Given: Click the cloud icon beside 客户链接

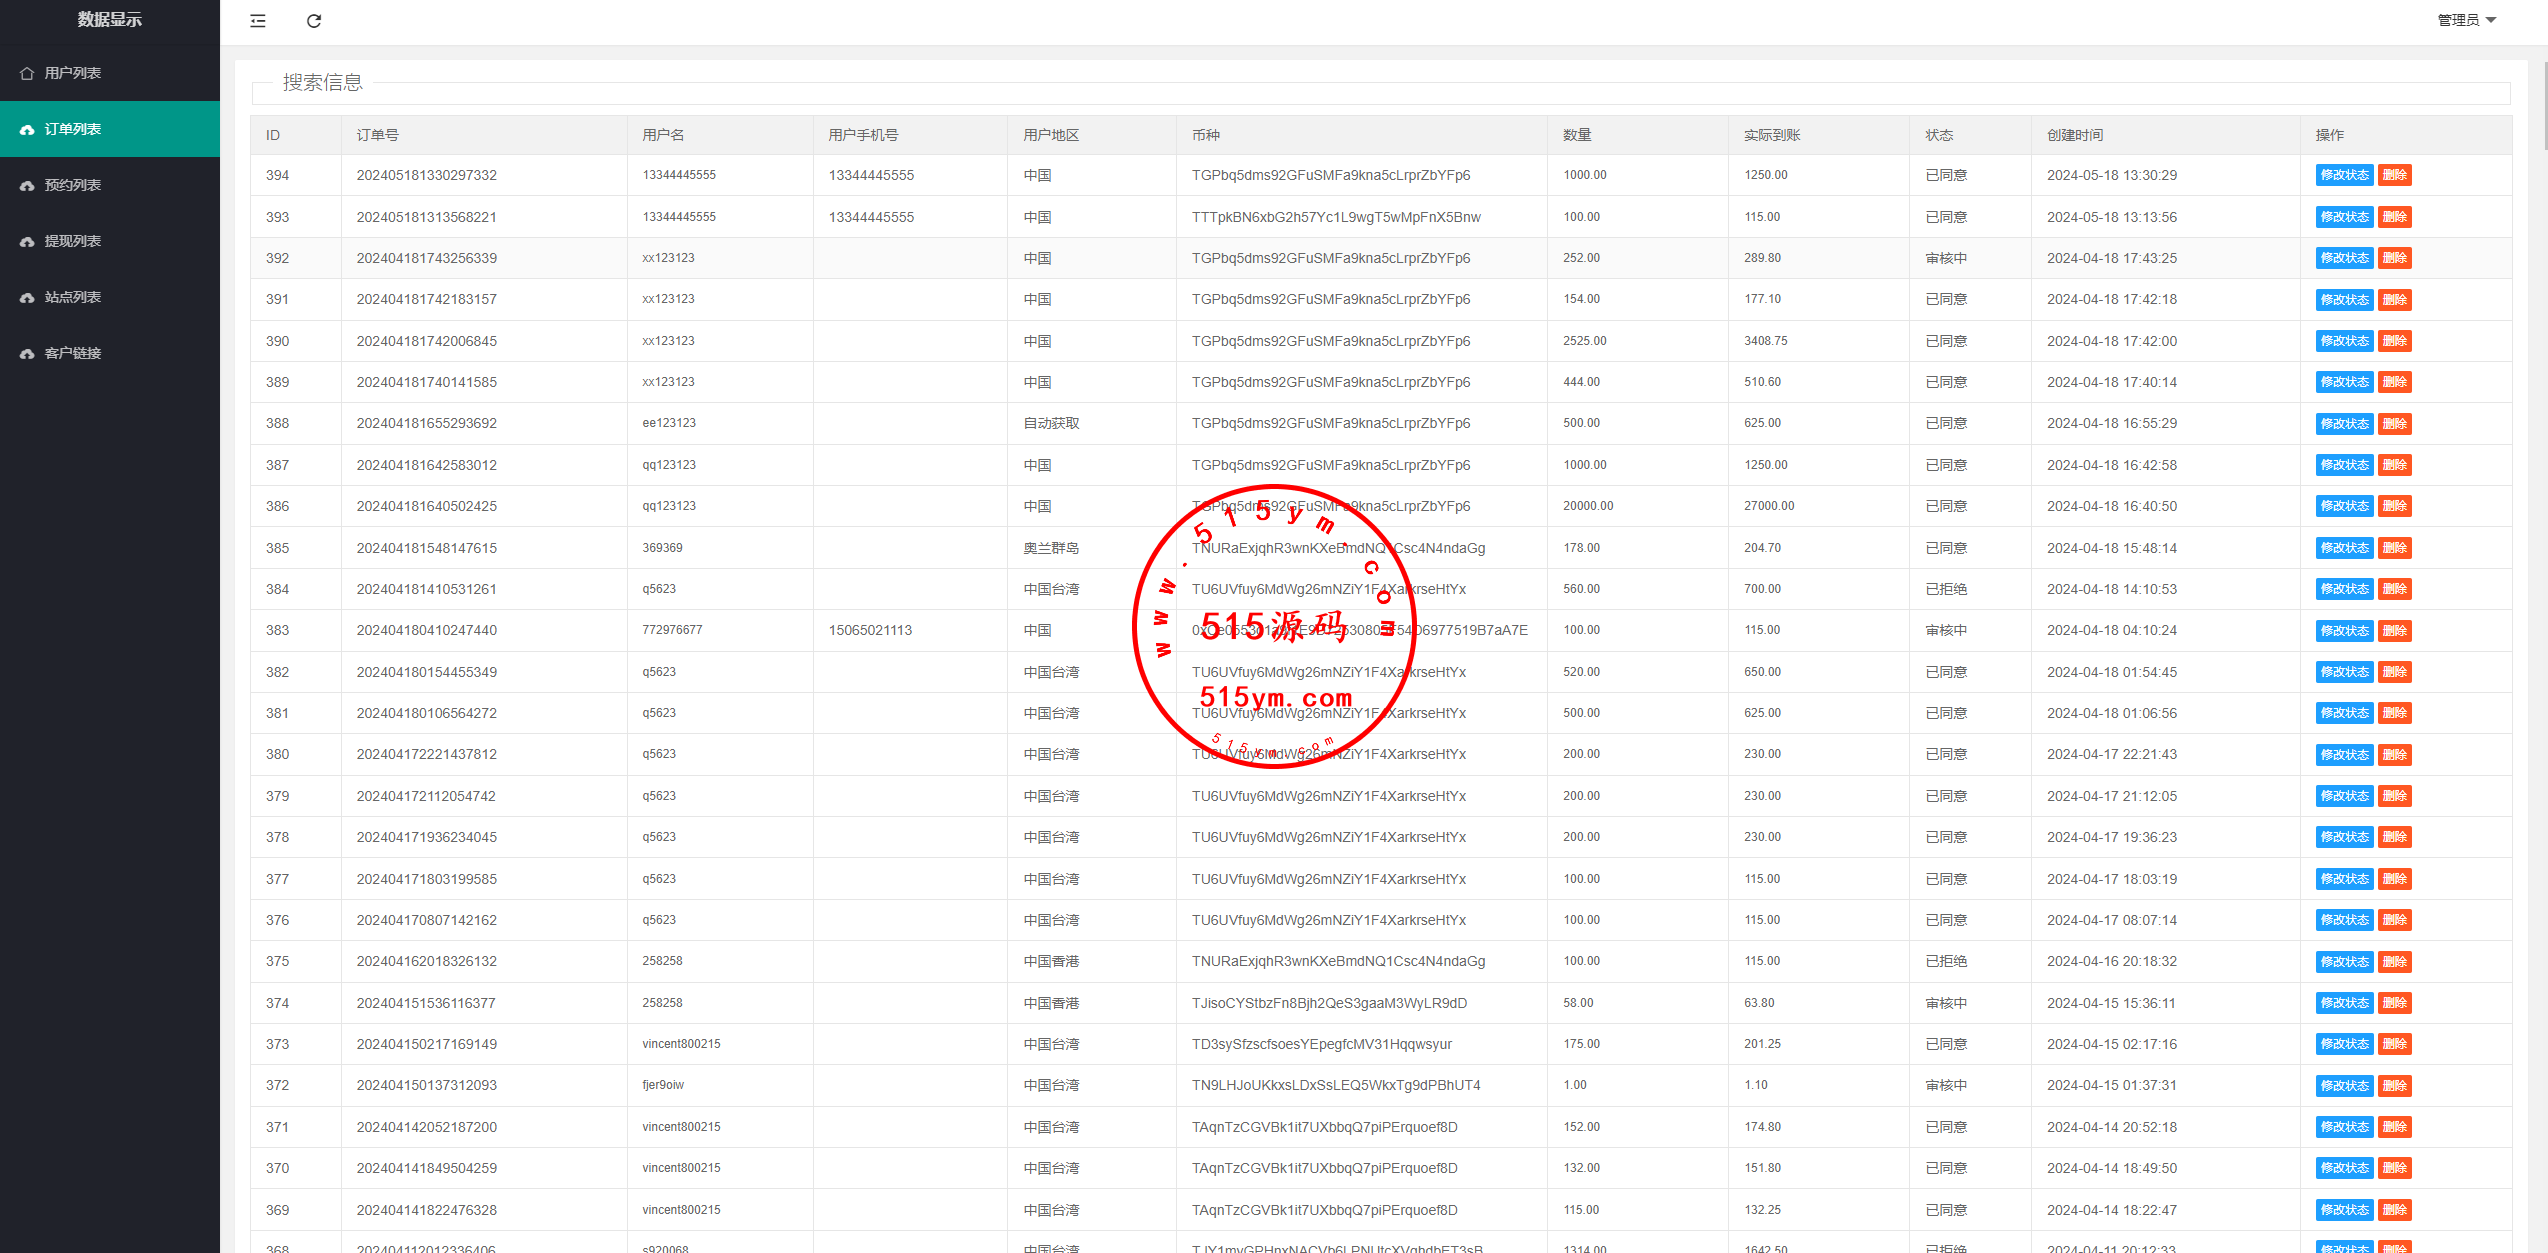Looking at the screenshot, I should point(27,353).
